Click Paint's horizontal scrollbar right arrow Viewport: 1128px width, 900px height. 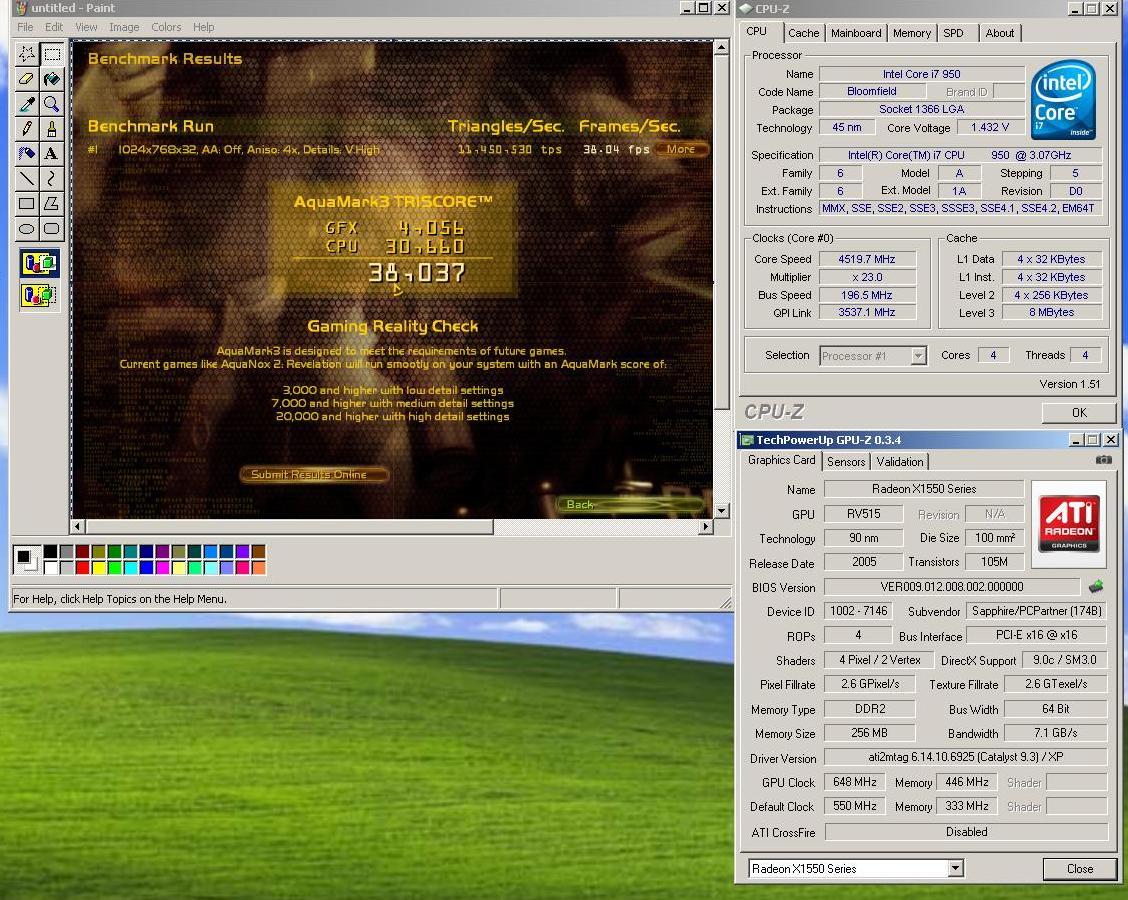(x=706, y=527)
